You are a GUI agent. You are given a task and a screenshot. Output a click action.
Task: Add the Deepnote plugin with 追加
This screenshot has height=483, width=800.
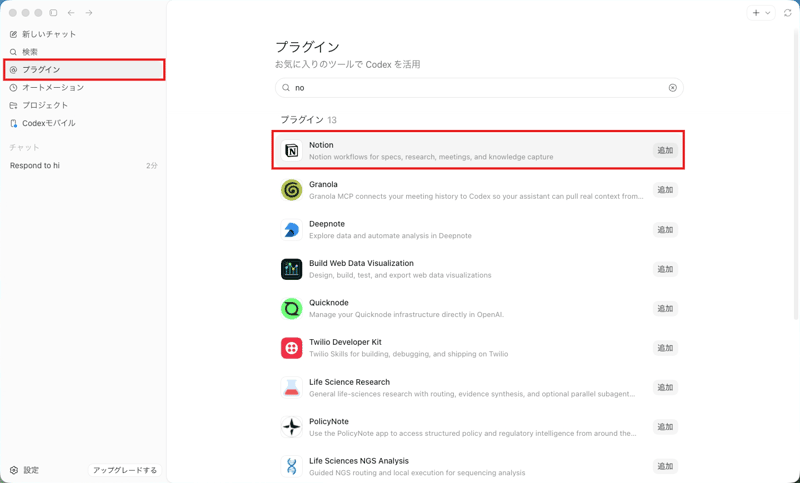(665, 230)
